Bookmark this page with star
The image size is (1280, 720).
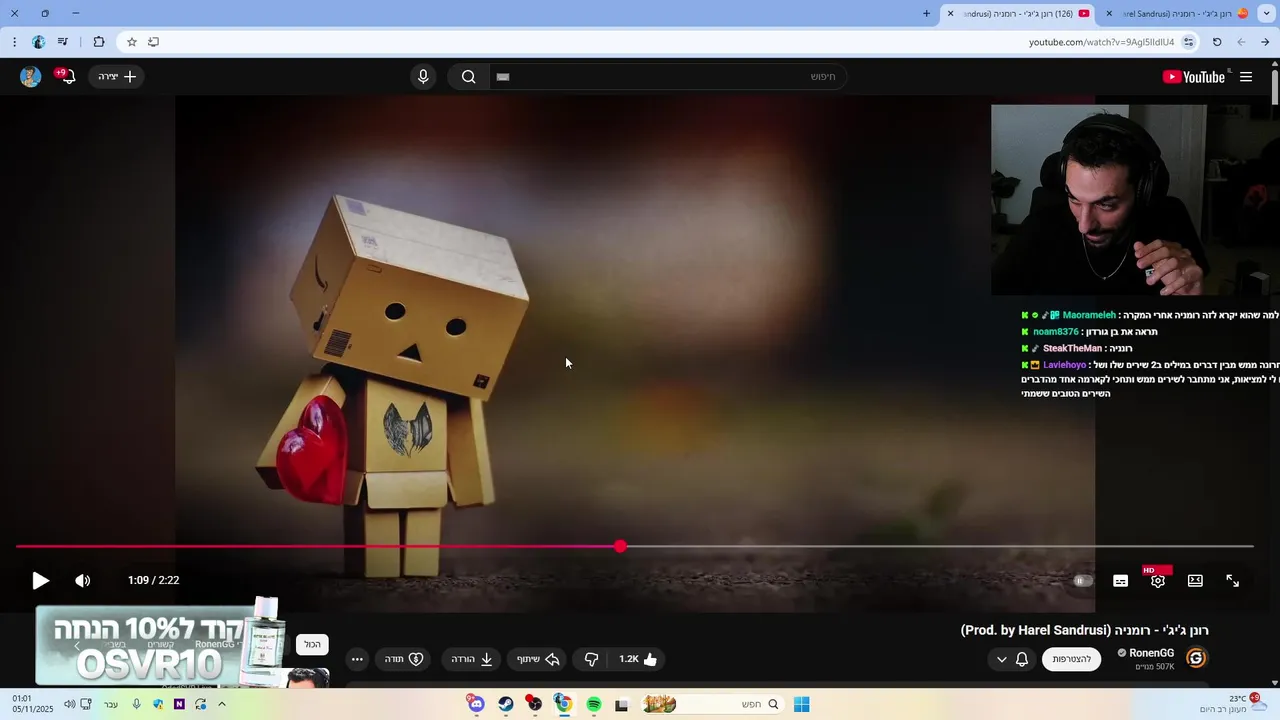131,42
